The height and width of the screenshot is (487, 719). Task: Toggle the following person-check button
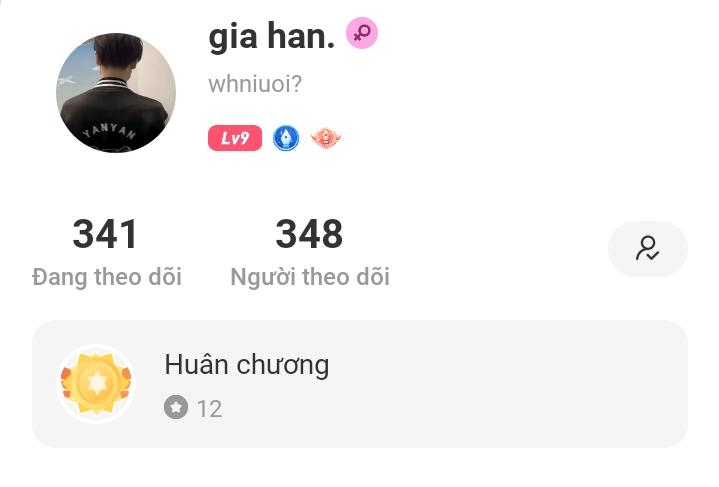[647, 249]
